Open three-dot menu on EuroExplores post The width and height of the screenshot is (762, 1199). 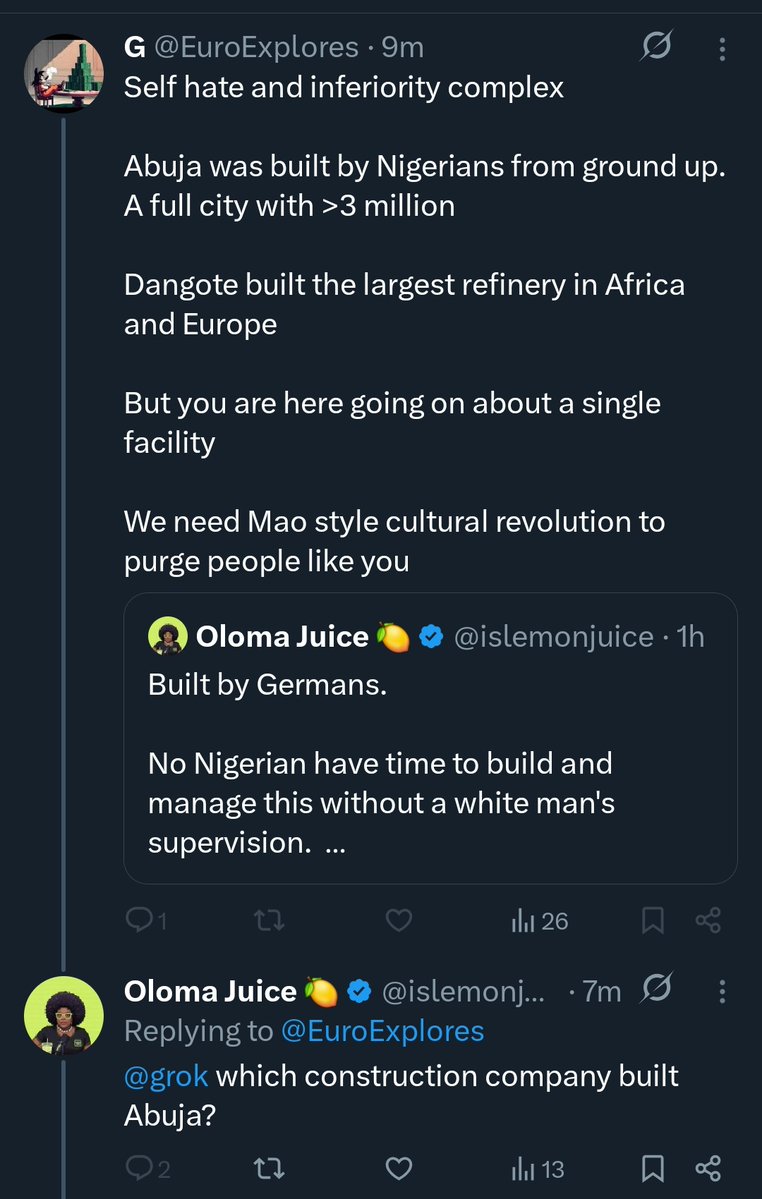pos(723,47)
